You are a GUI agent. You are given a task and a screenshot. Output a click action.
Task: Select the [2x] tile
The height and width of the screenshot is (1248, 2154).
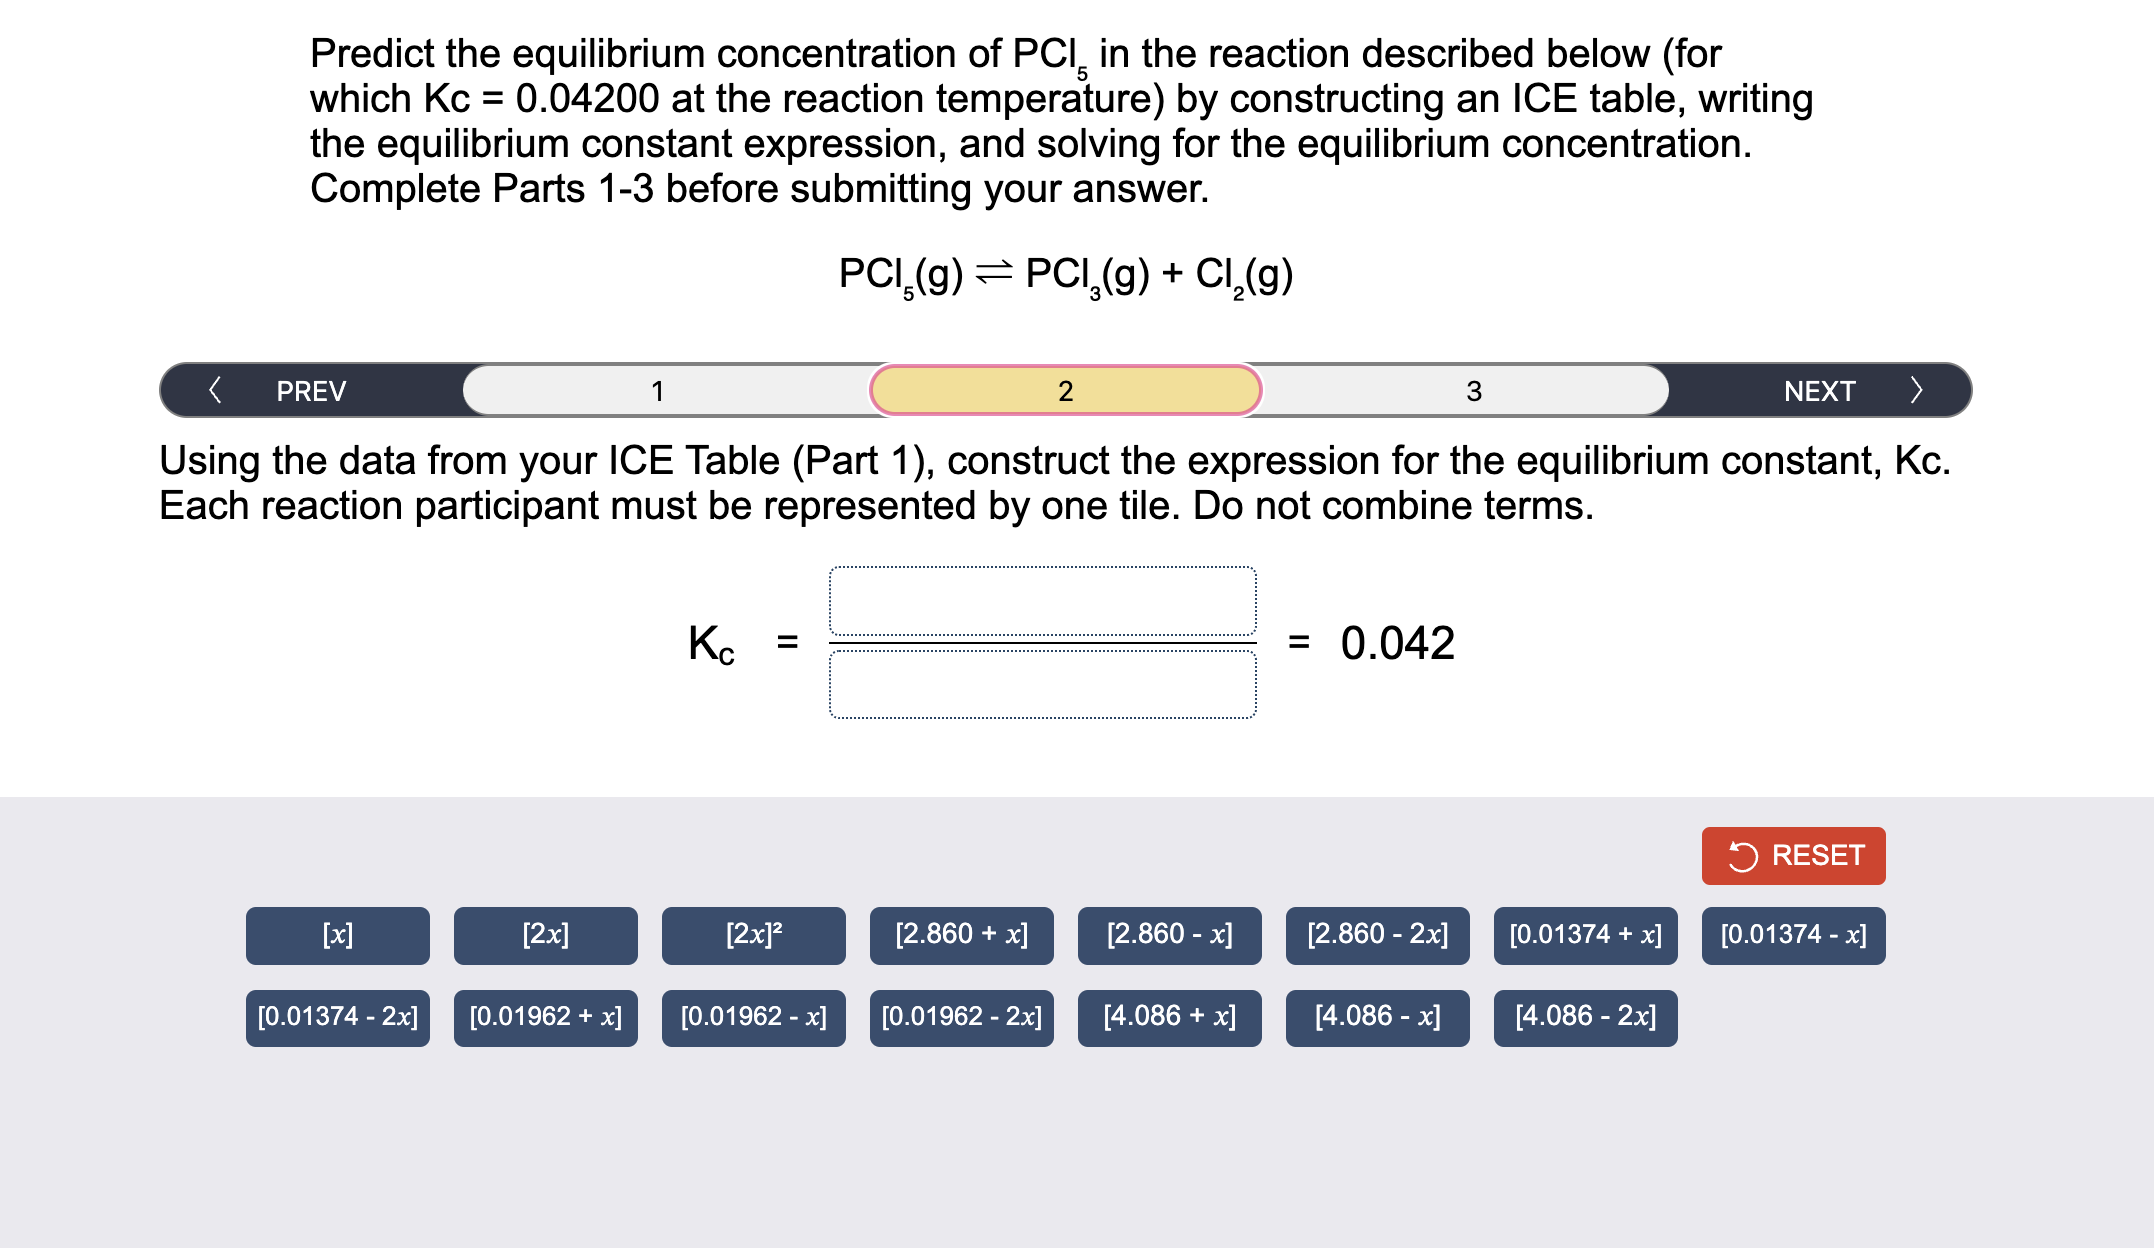(x=545, y=935)
